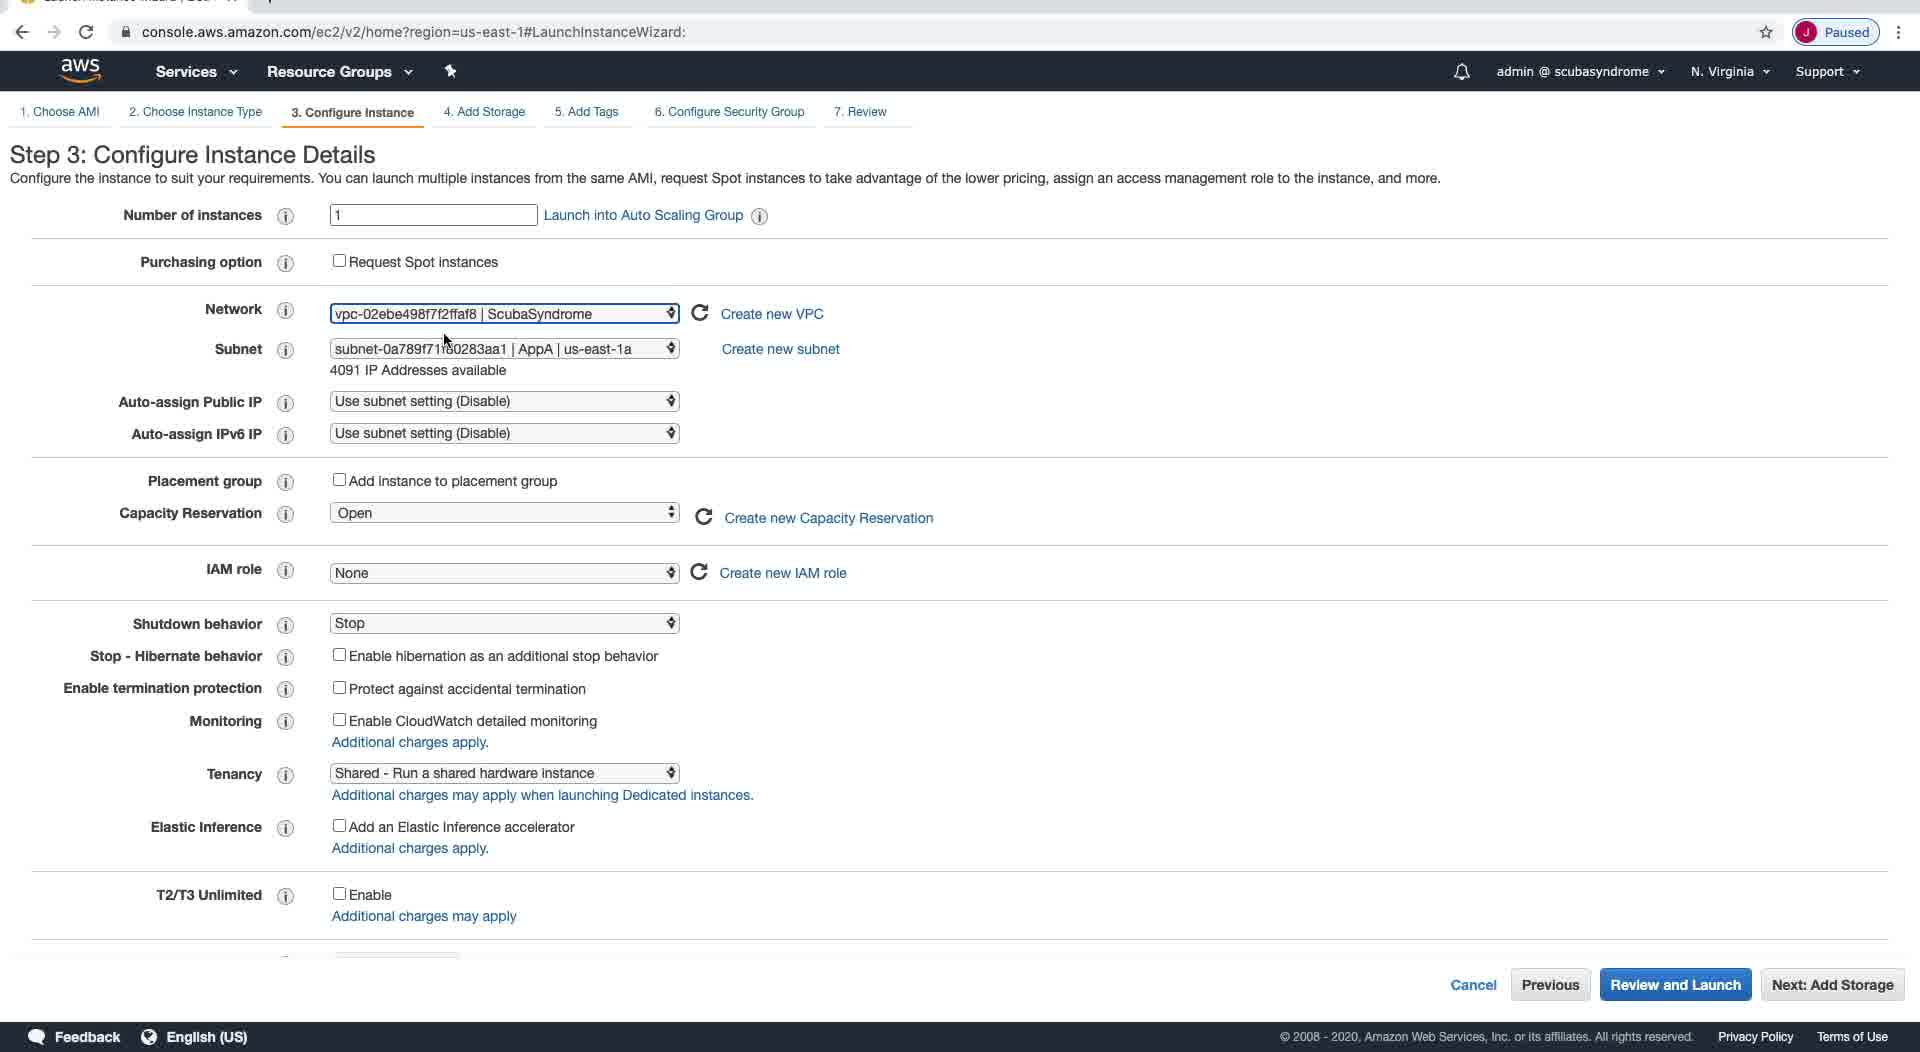The height and width of the screenshot is (1052, 1920).
Task: Enable CloudWatch detailed monitoring checkbox
Action: pos(339,720)
